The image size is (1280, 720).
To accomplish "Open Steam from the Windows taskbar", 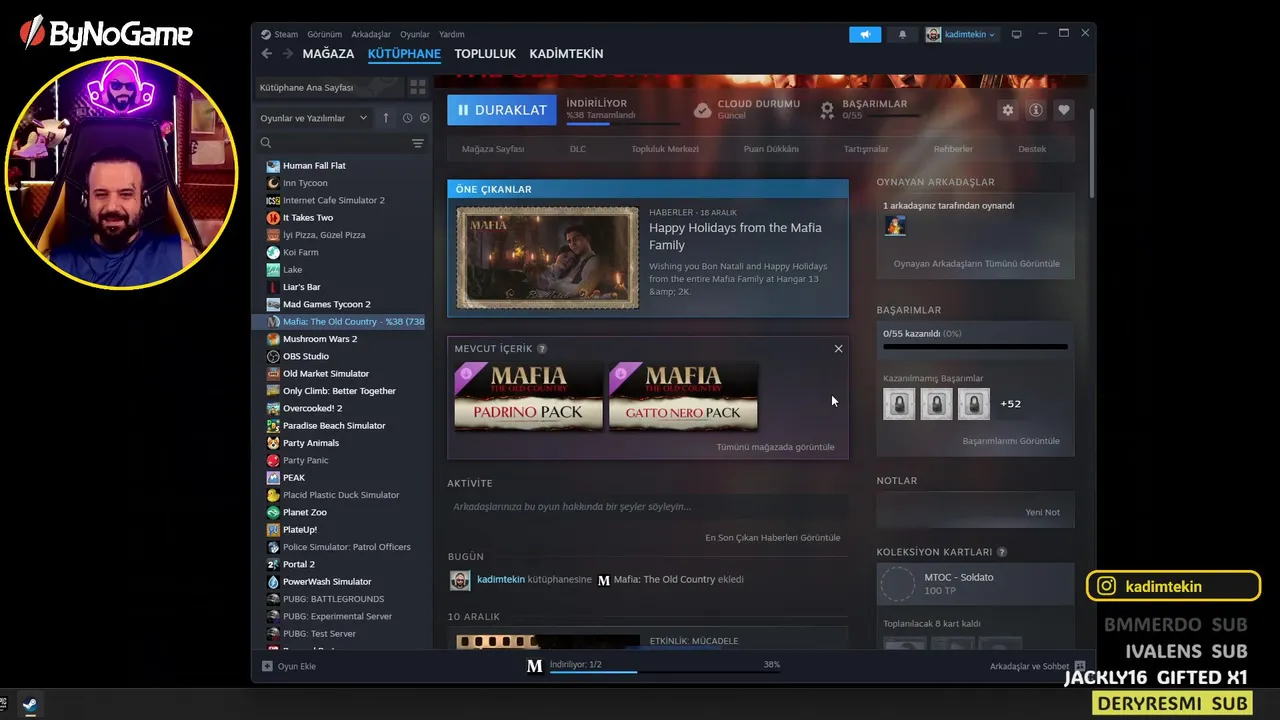I will (28, 704).
